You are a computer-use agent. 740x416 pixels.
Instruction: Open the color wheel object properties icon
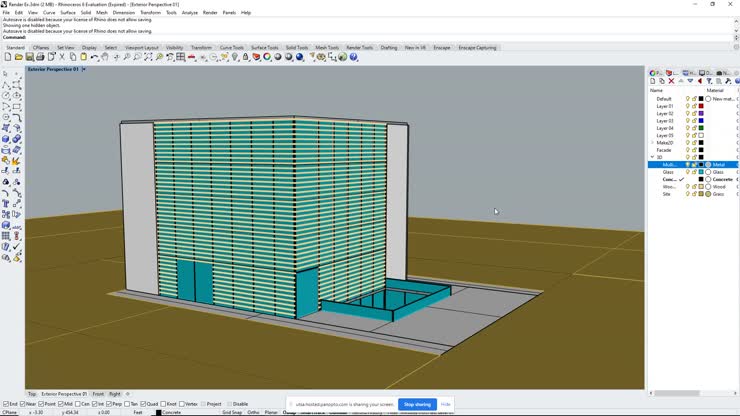point(267,57)
